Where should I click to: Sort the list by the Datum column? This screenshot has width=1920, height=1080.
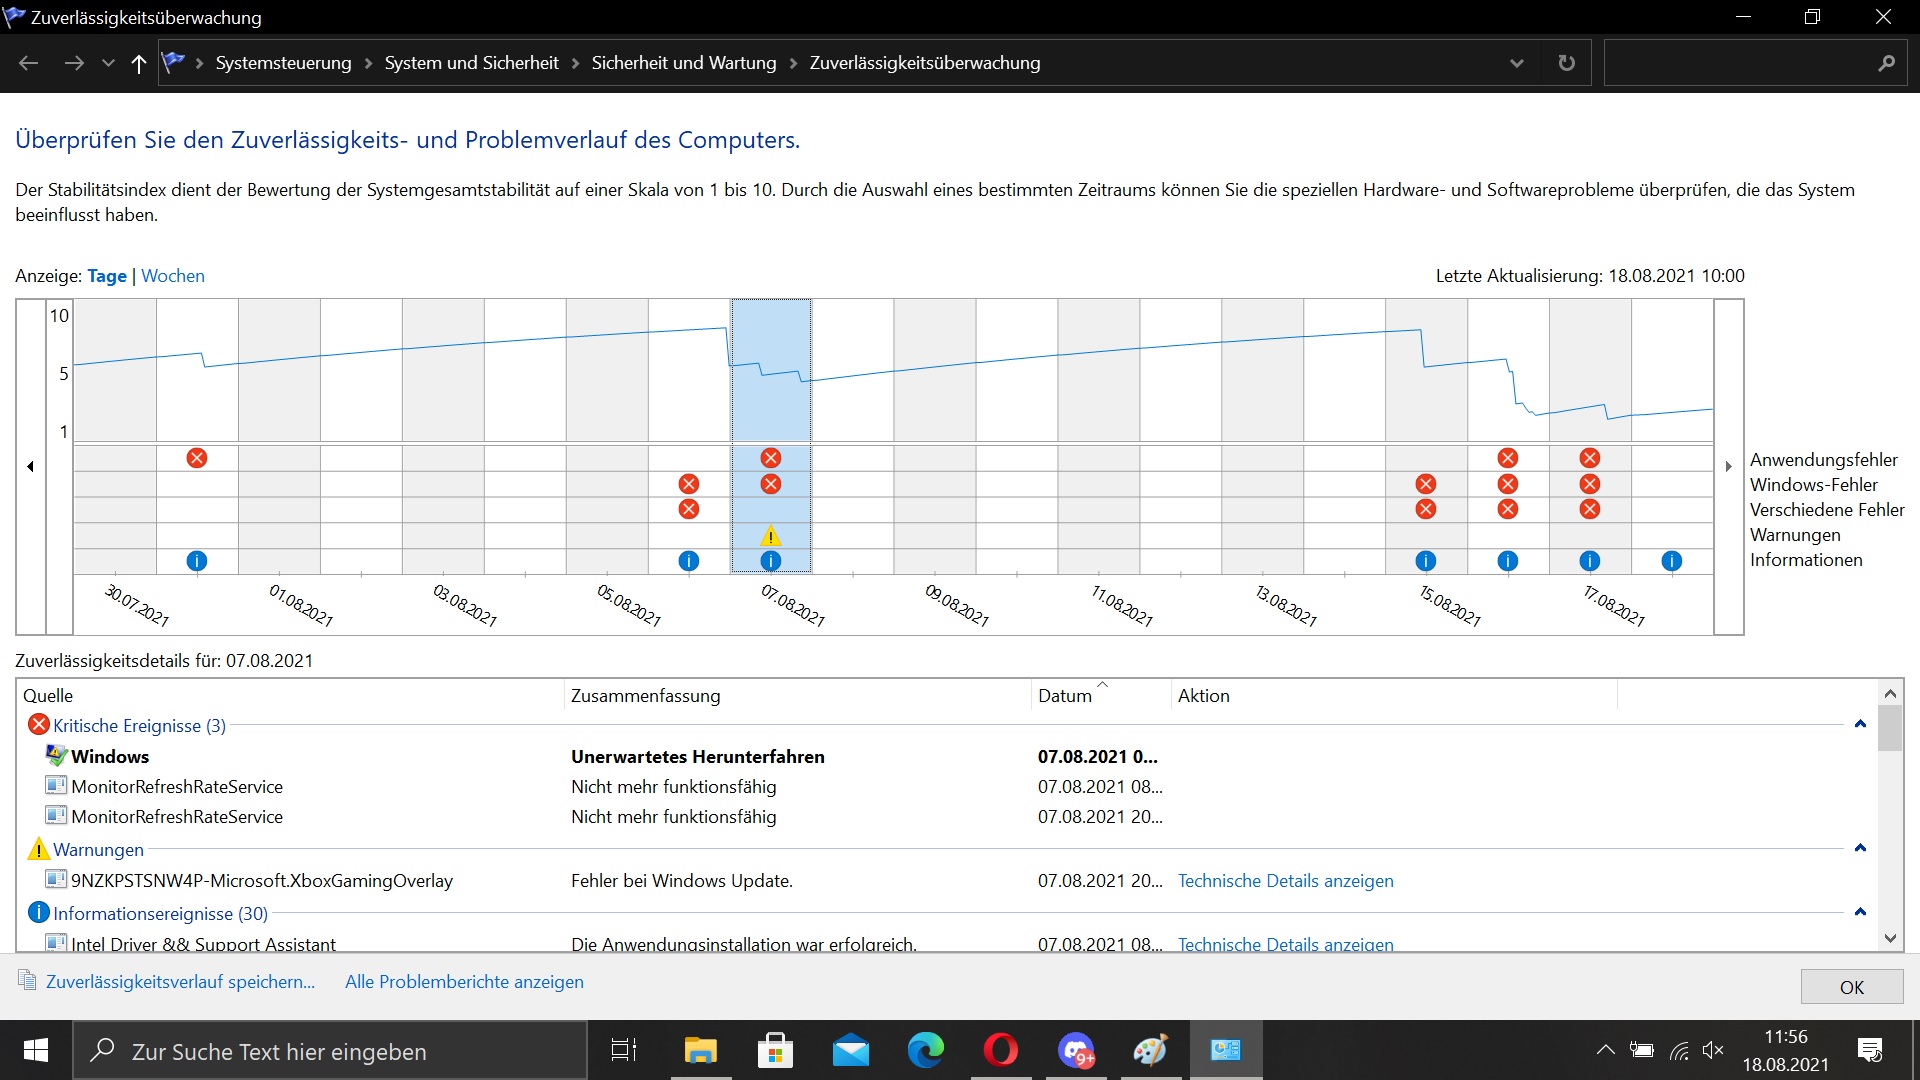click(1065, 696)
